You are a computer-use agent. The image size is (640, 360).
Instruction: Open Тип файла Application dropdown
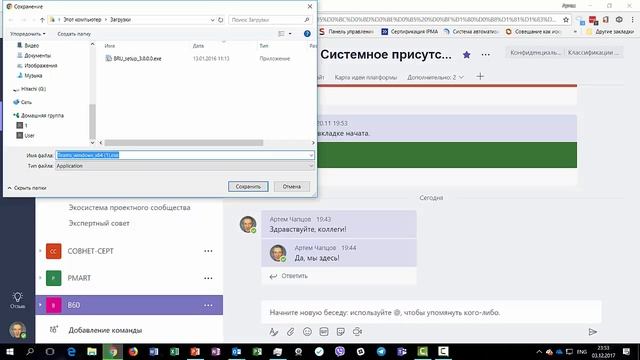[x=185, y=166]
